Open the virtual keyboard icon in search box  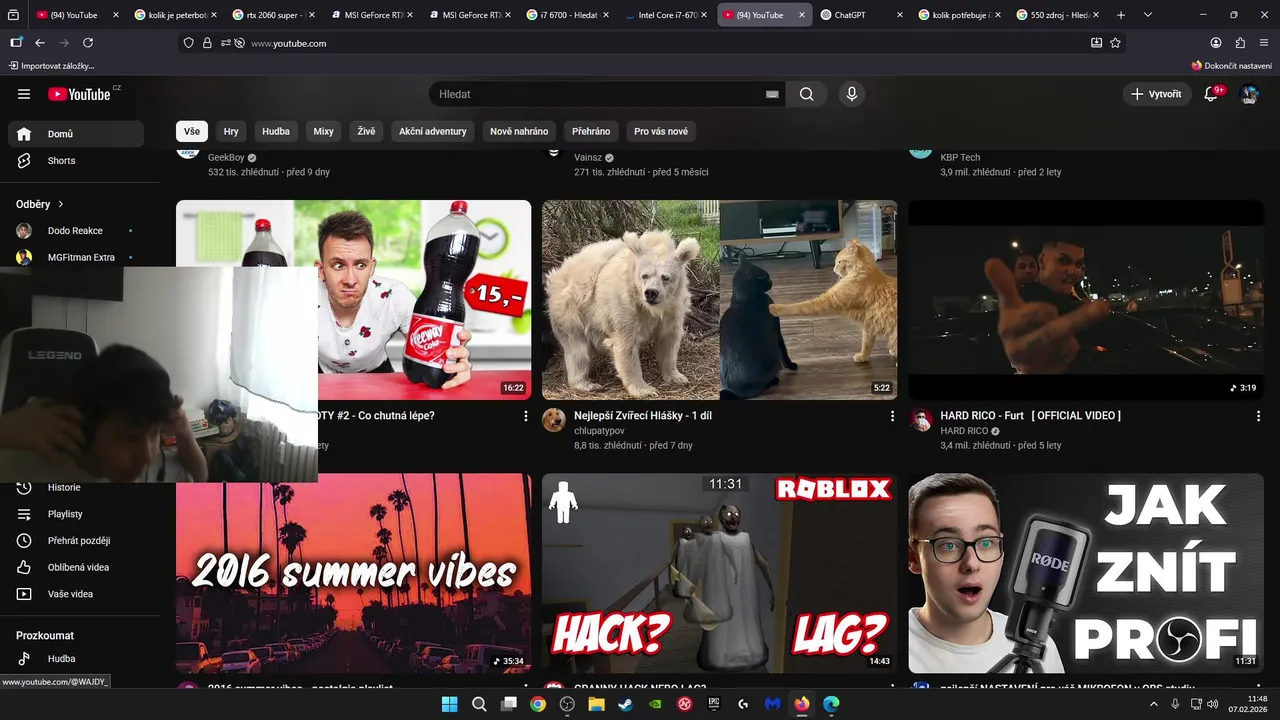(771, 94)
